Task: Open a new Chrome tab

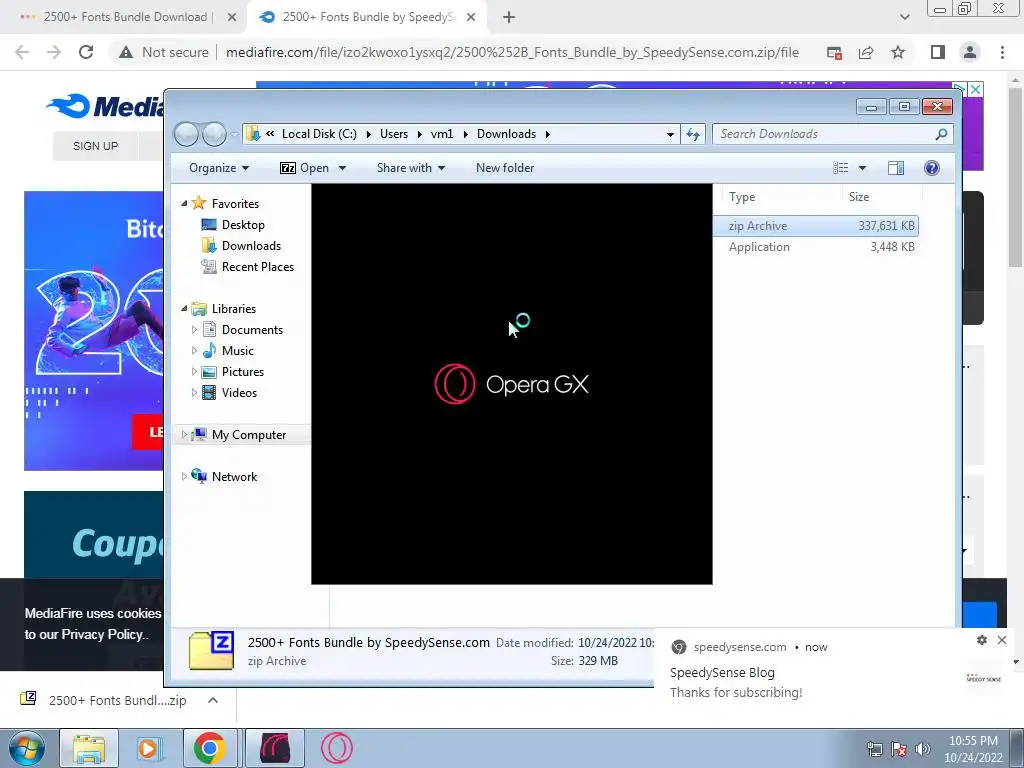Action: [x=509, y=18]
